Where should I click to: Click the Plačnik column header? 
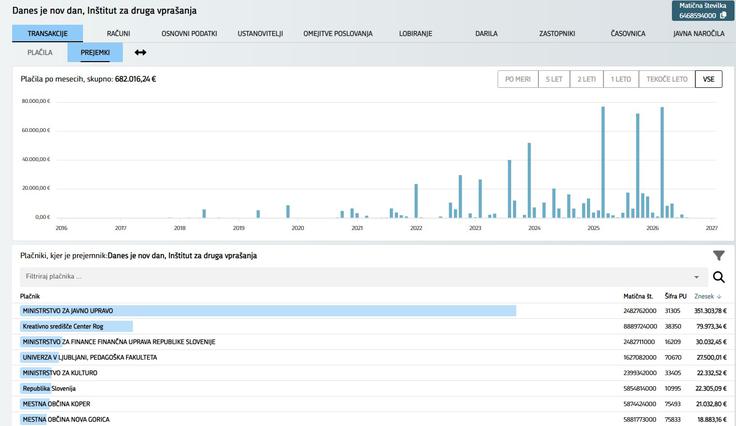tap(30, 297)
